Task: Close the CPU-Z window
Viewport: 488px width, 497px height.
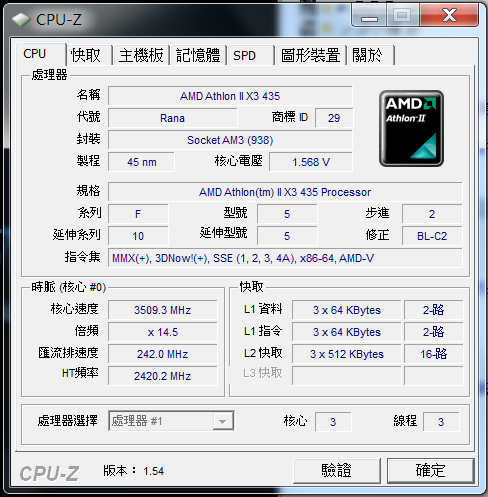Action: pos(449,15)
